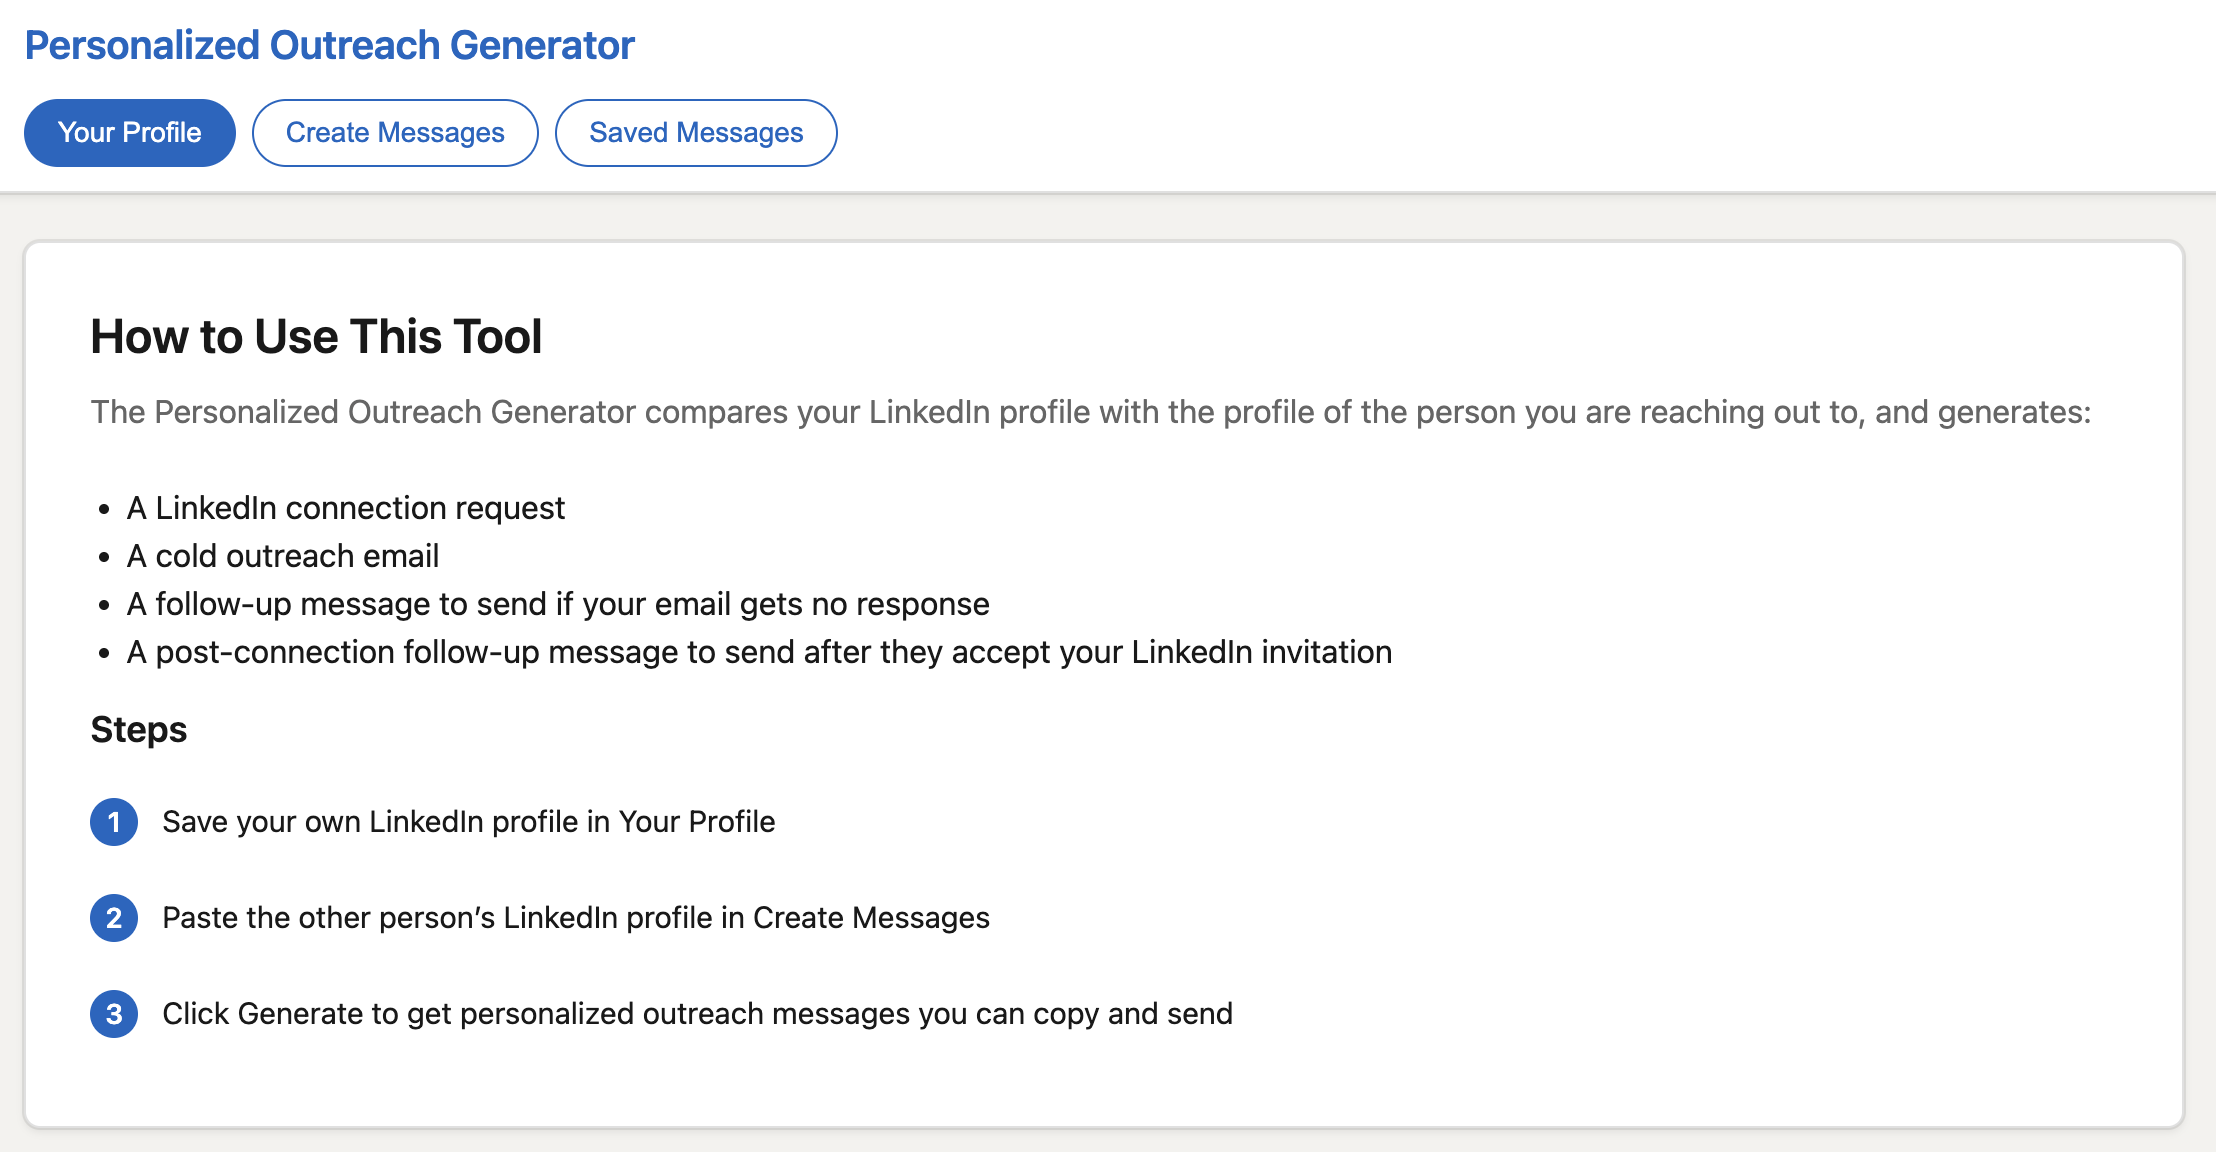Select the Your Profile tab

point(129,131)
